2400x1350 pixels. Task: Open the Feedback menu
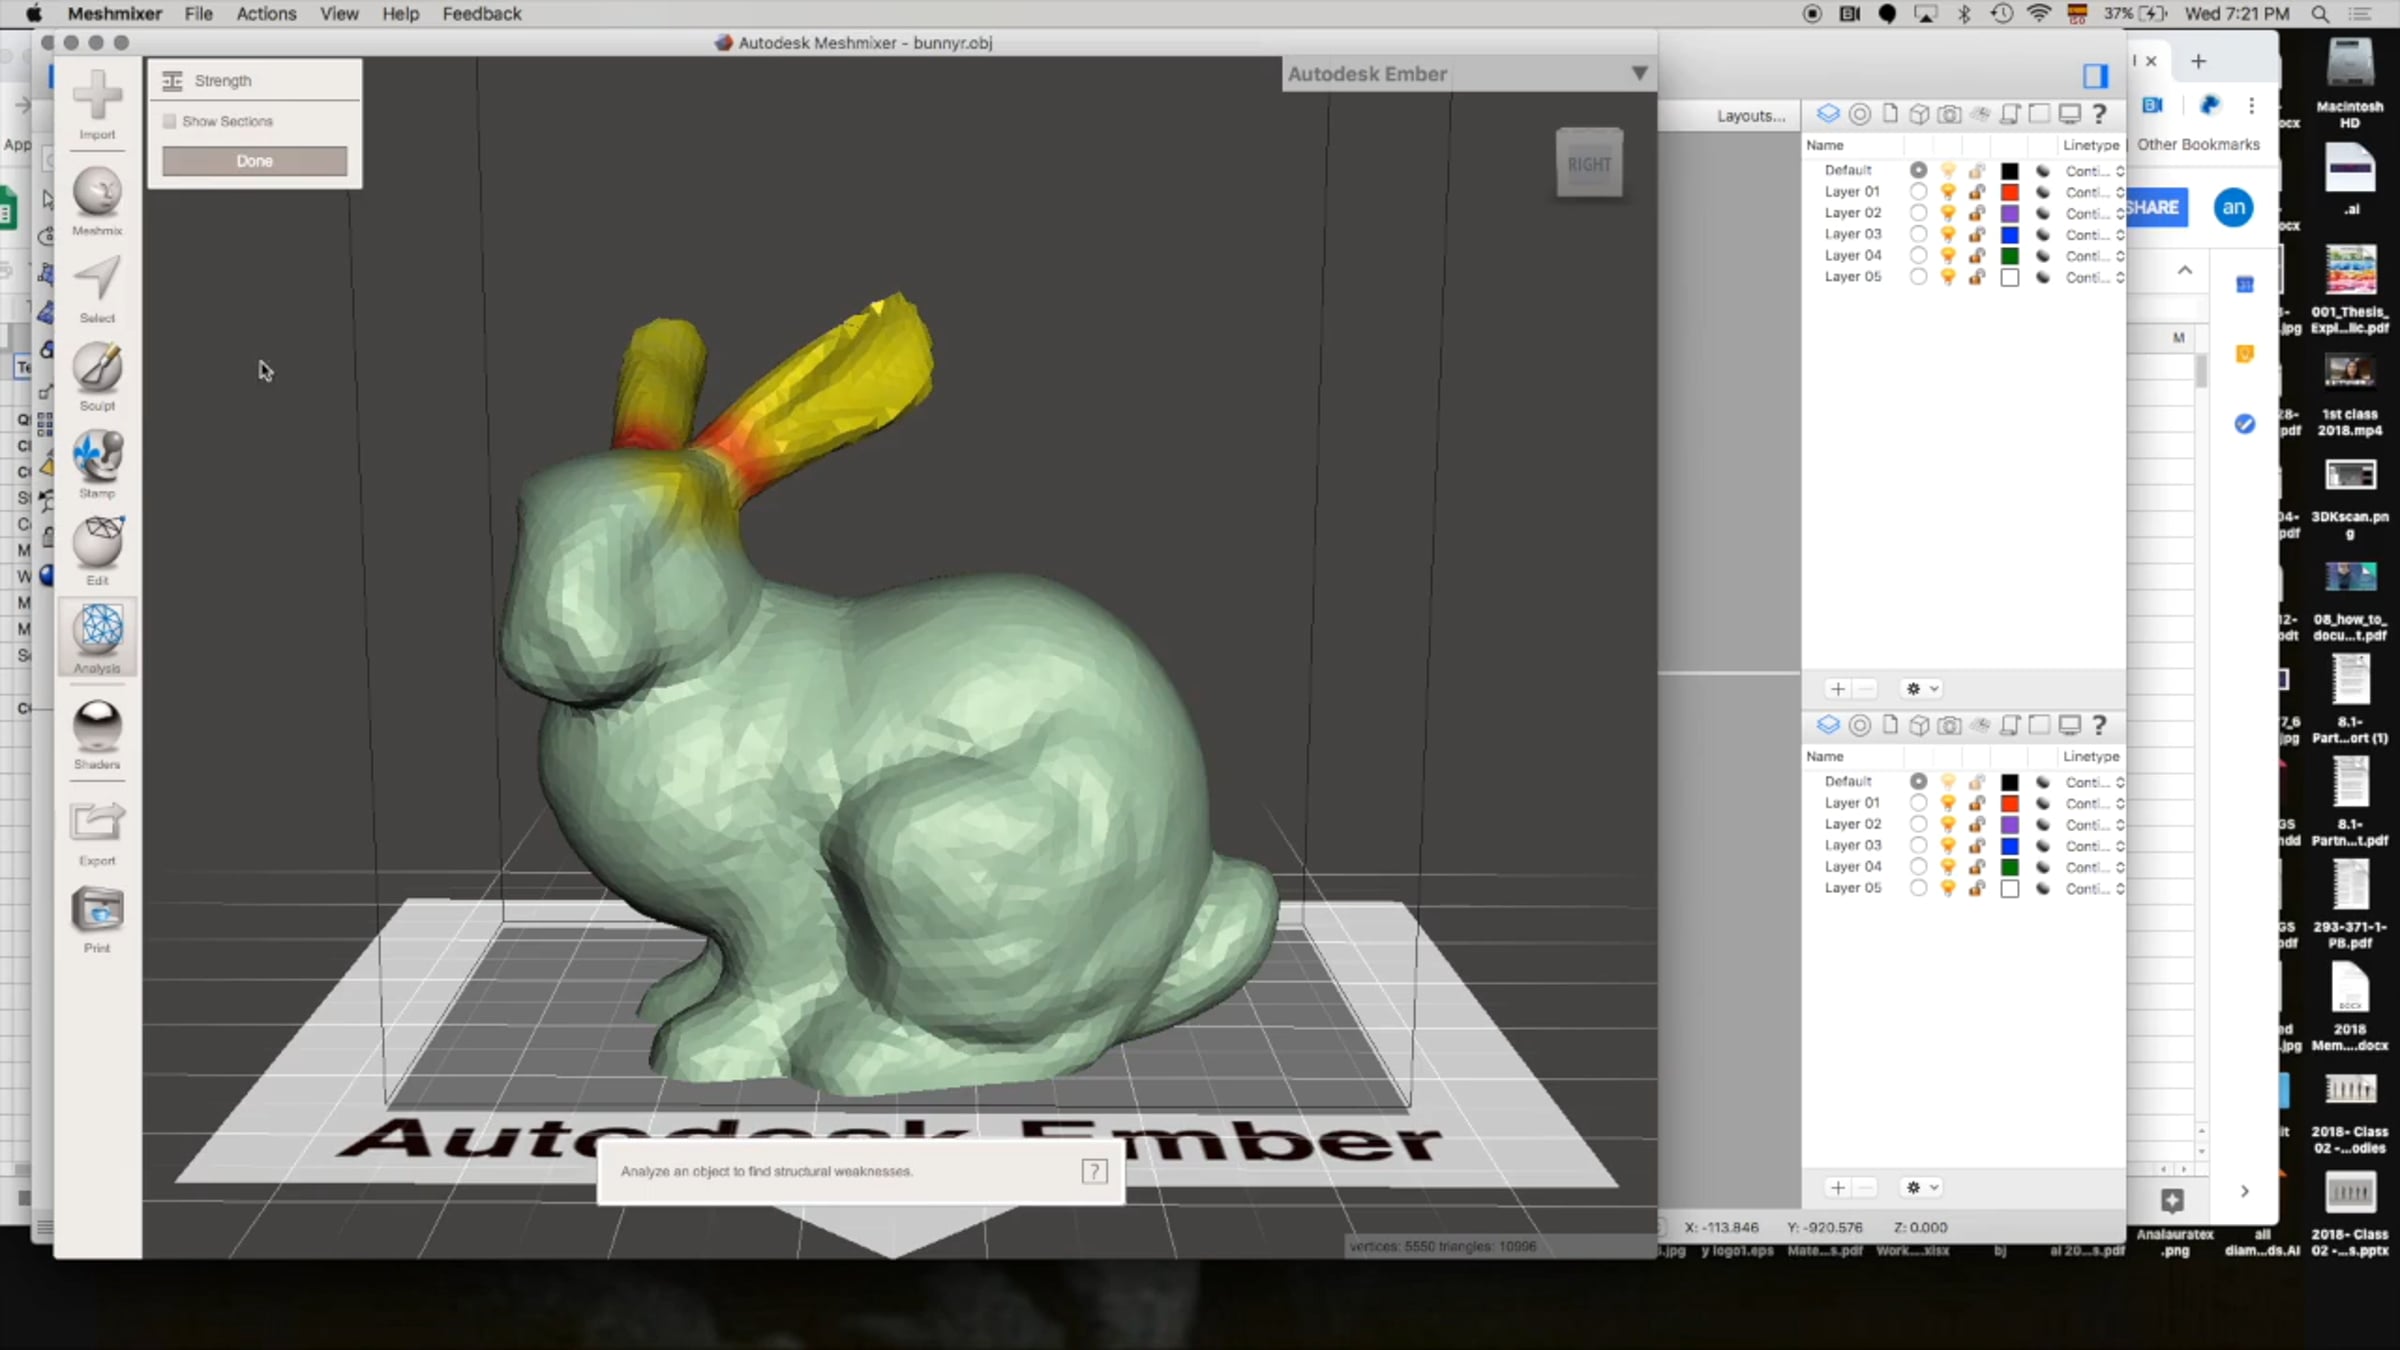pyautogui.click(x=482, y=14)
